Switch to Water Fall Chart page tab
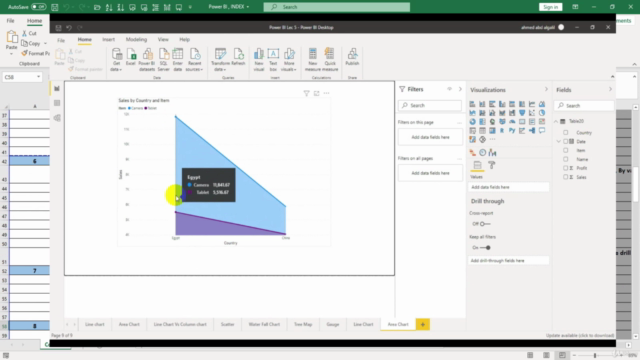 pyautogui.click(x=264, y=324)
